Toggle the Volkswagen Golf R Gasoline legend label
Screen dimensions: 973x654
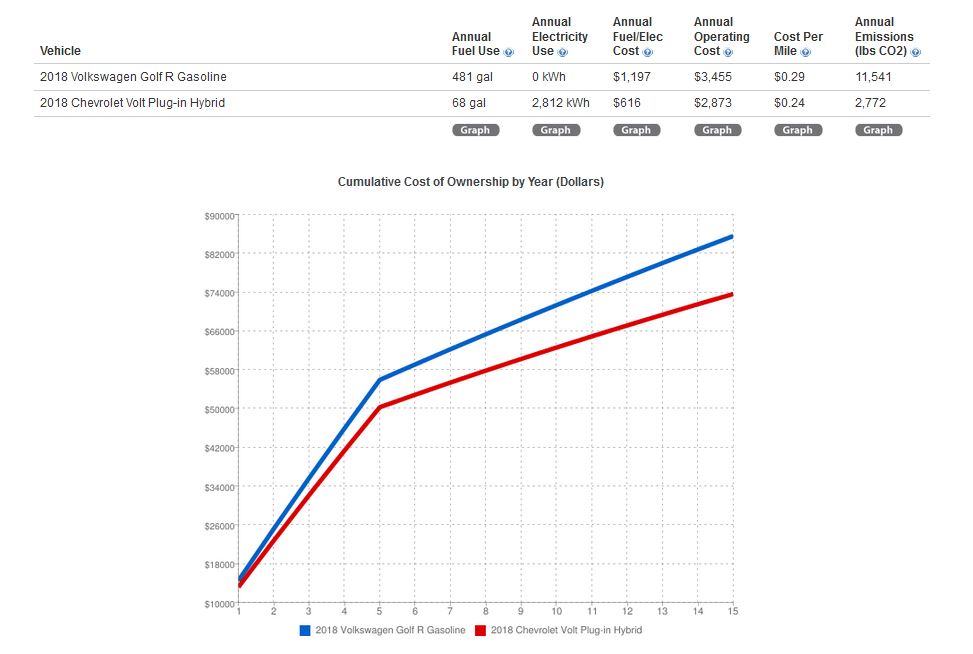tap(390, 631)
